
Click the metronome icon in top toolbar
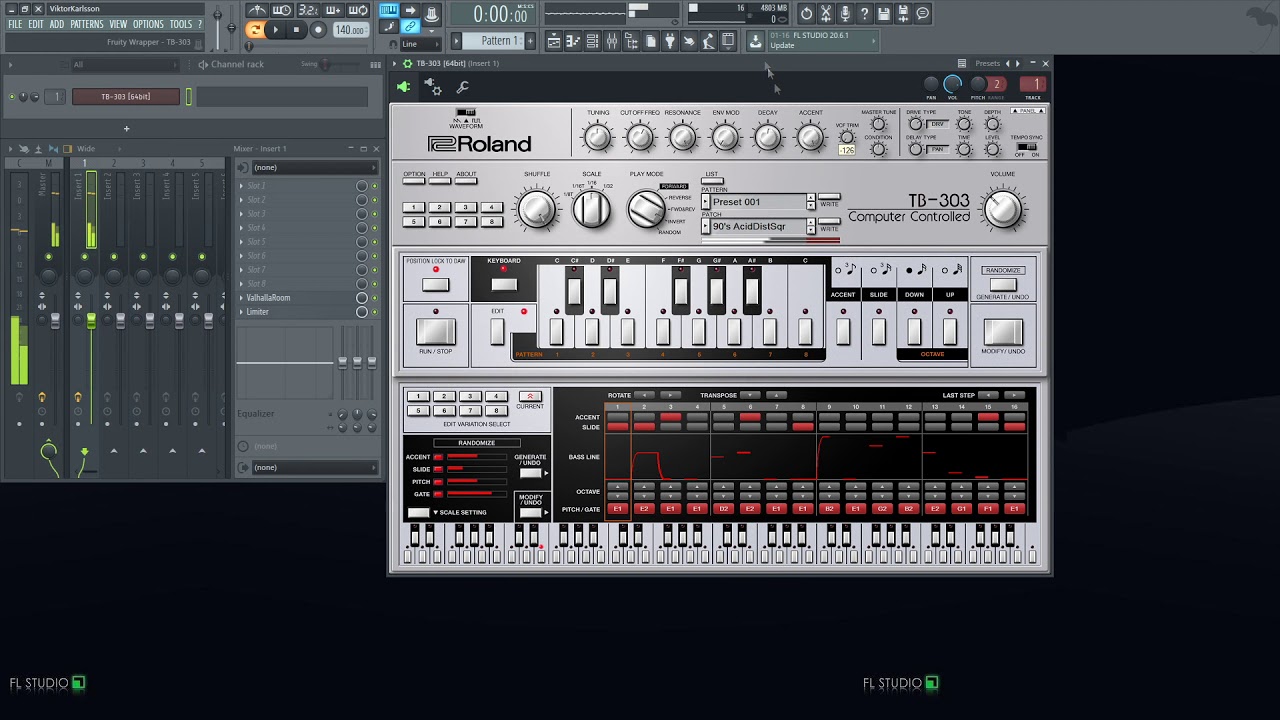tap(257, 11)
